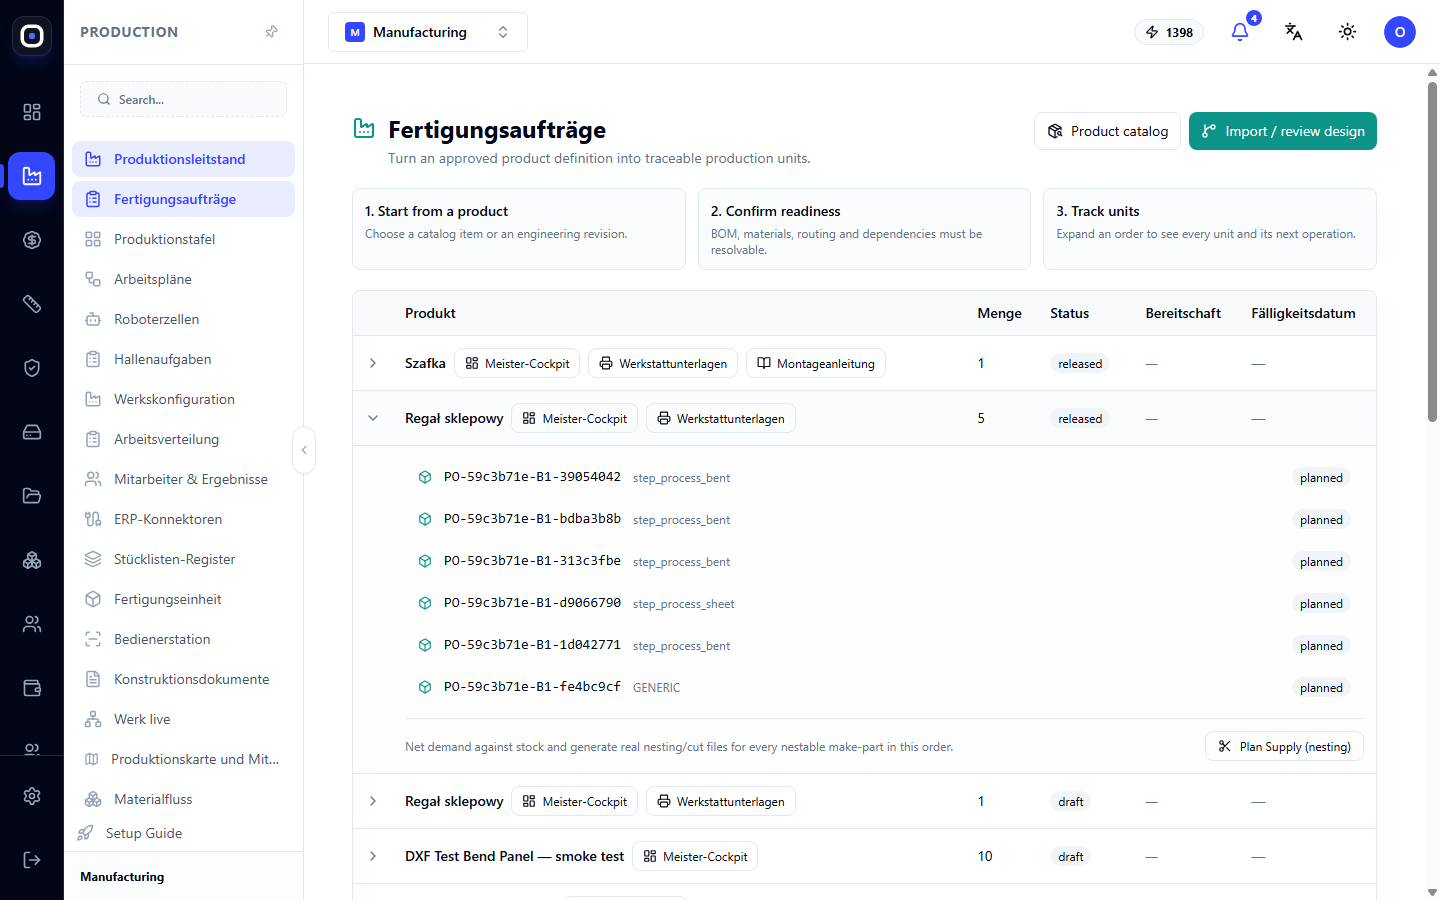This screenshot has height=900, width=1440.
Task: Click the app logo icon
Action: point(32,36)
